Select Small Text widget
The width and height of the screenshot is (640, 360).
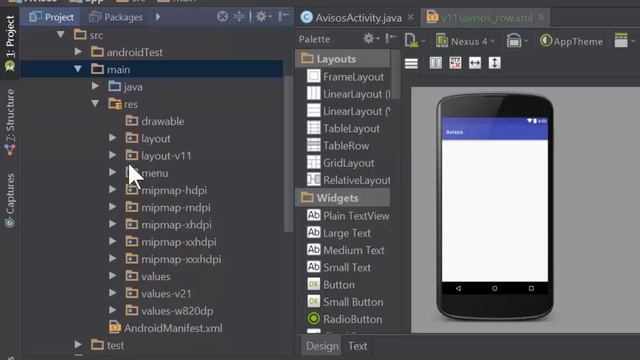click(x=339, y=267)
